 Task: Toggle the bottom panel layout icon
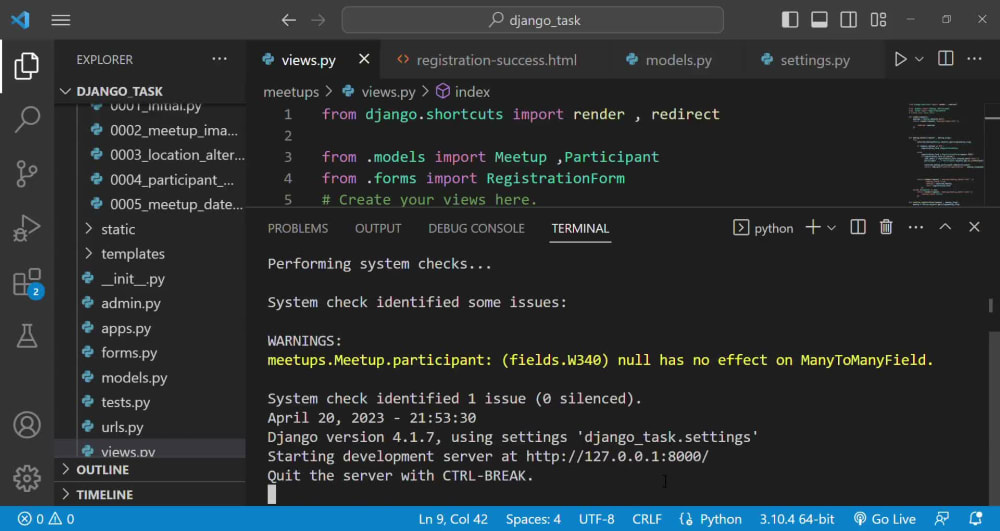click(x=819, y=20)
